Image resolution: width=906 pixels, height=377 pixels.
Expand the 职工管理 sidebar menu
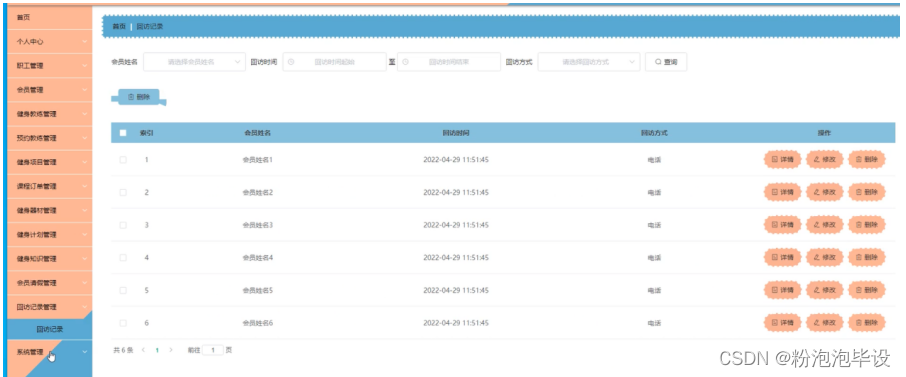[x=49, y=66]
